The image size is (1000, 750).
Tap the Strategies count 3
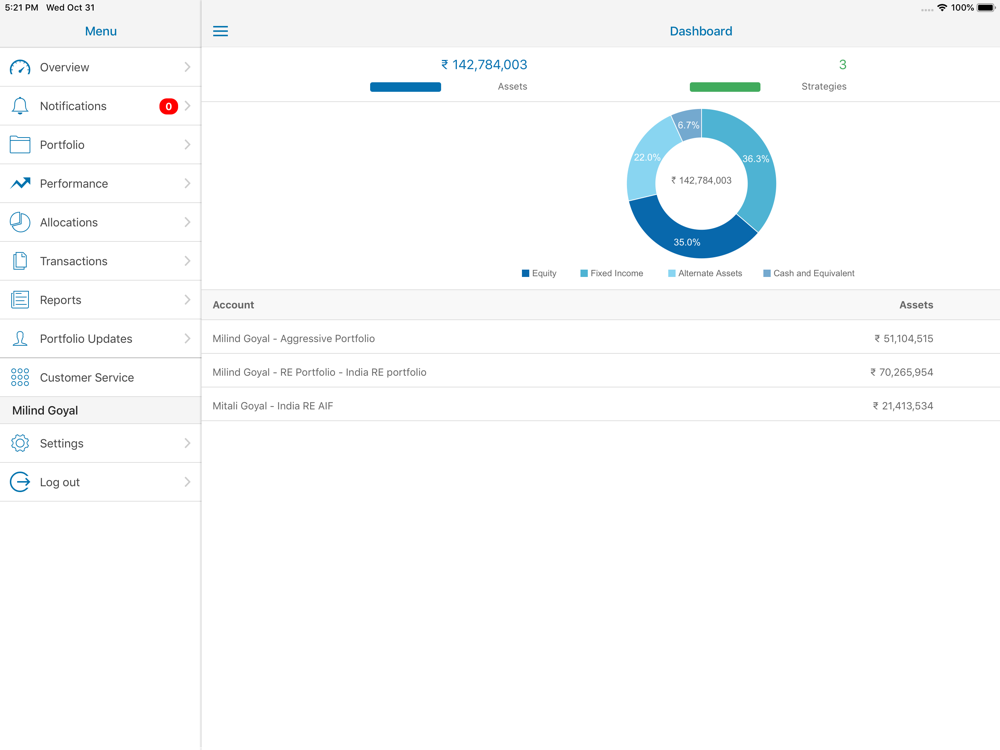[842, 64]
